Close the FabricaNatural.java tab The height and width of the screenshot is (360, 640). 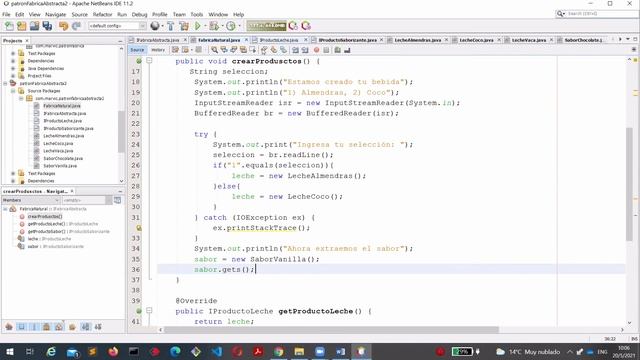click(x=246, y=40)
